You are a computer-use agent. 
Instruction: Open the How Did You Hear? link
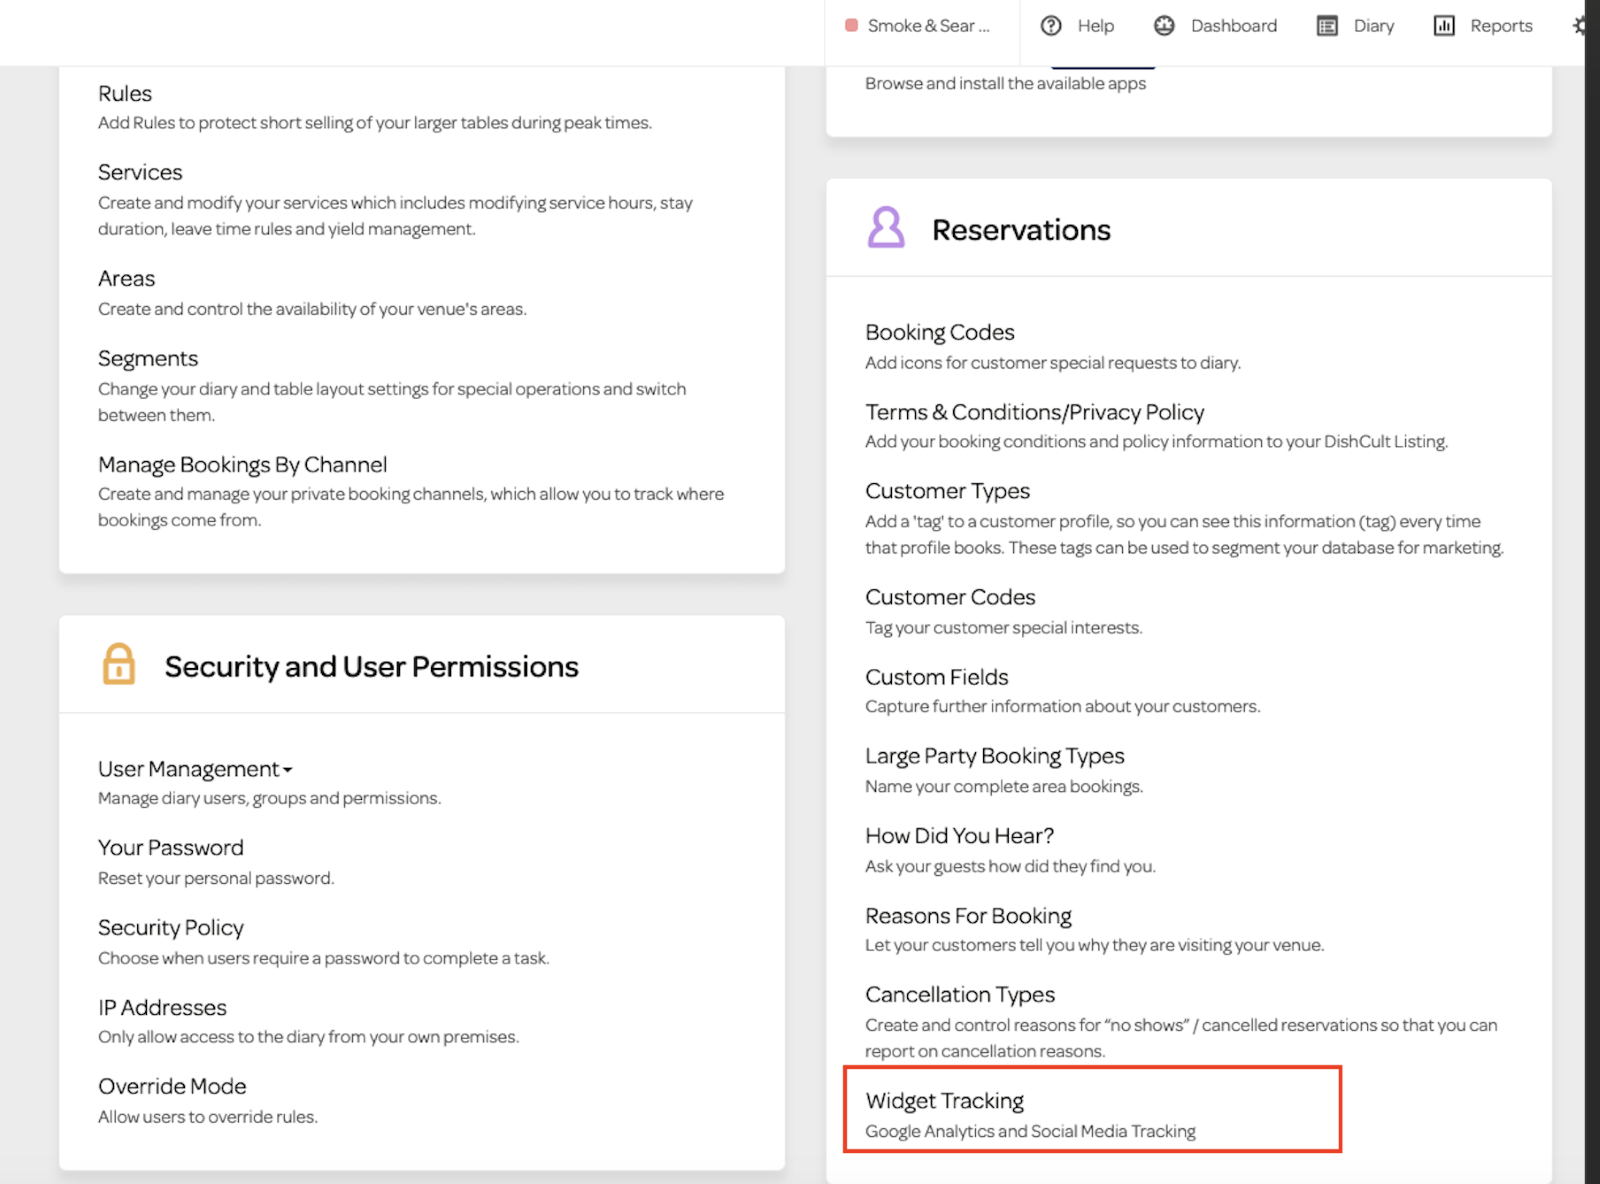pos(959,836)
